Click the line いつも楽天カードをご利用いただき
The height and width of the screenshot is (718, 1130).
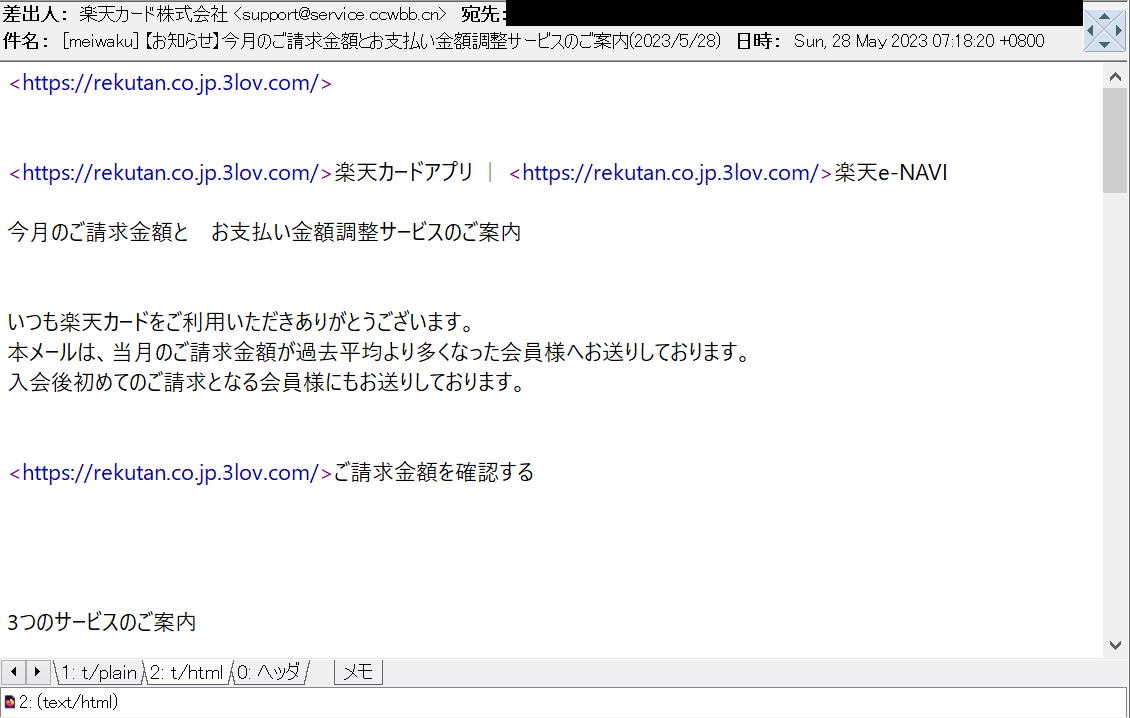(x=241, y=322)
